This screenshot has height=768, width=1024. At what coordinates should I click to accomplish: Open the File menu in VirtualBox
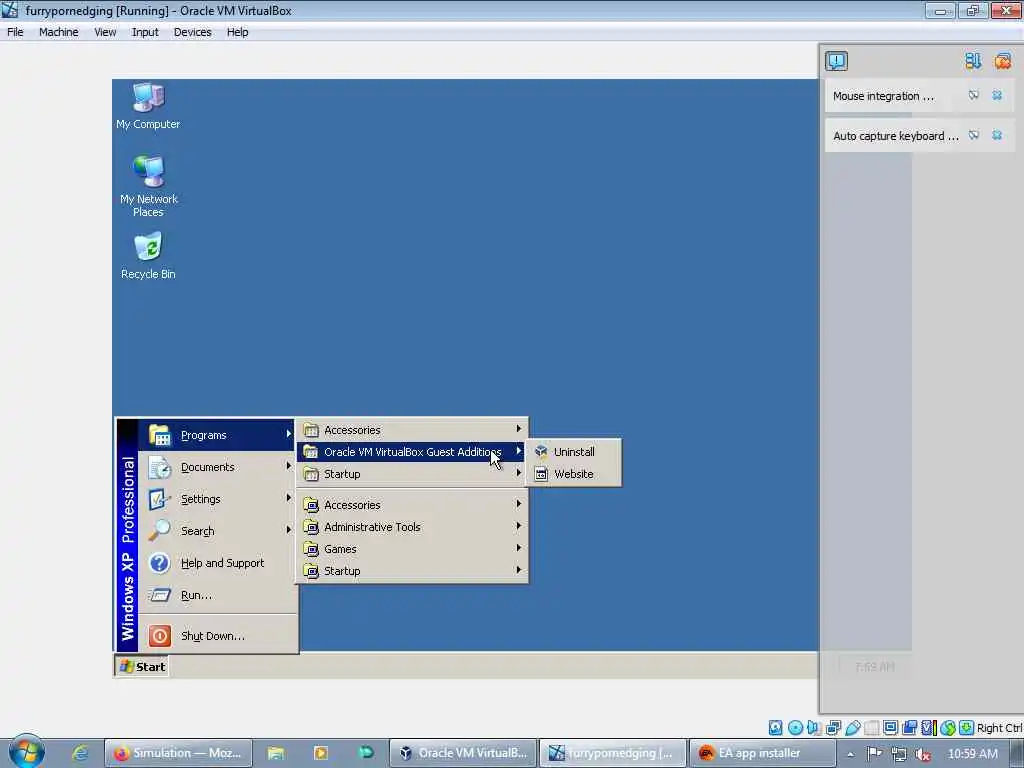pyautogui.click(x=15, y=32)
